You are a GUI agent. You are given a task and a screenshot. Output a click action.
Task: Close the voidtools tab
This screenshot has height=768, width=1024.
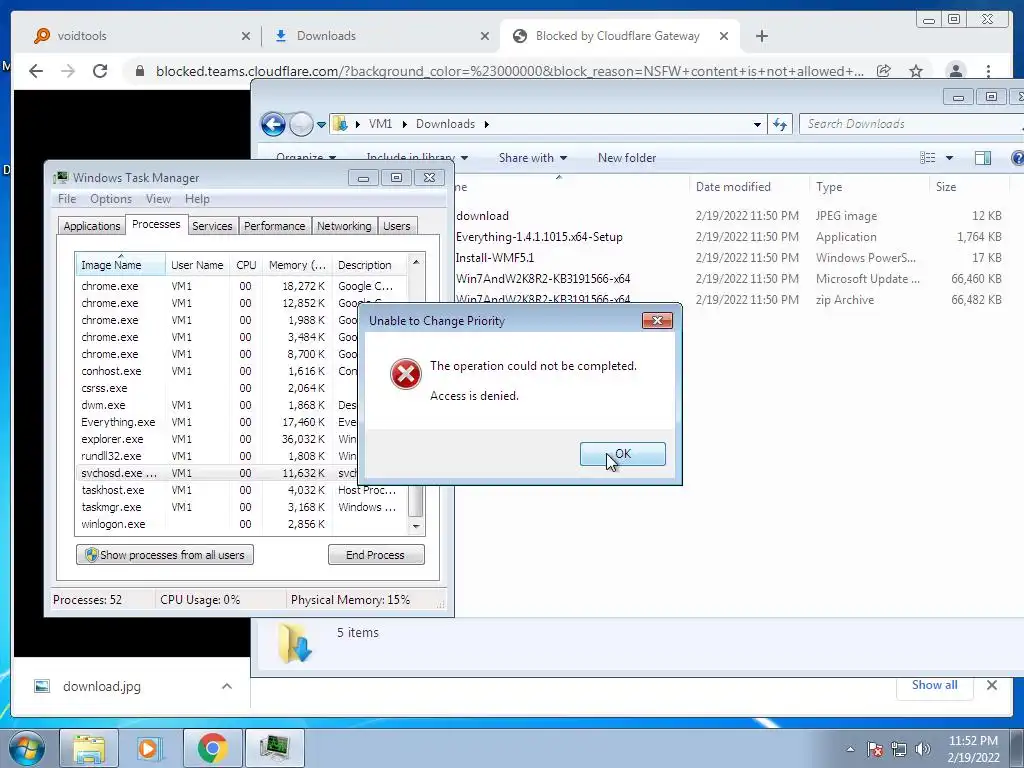click(x=246, y=36)
